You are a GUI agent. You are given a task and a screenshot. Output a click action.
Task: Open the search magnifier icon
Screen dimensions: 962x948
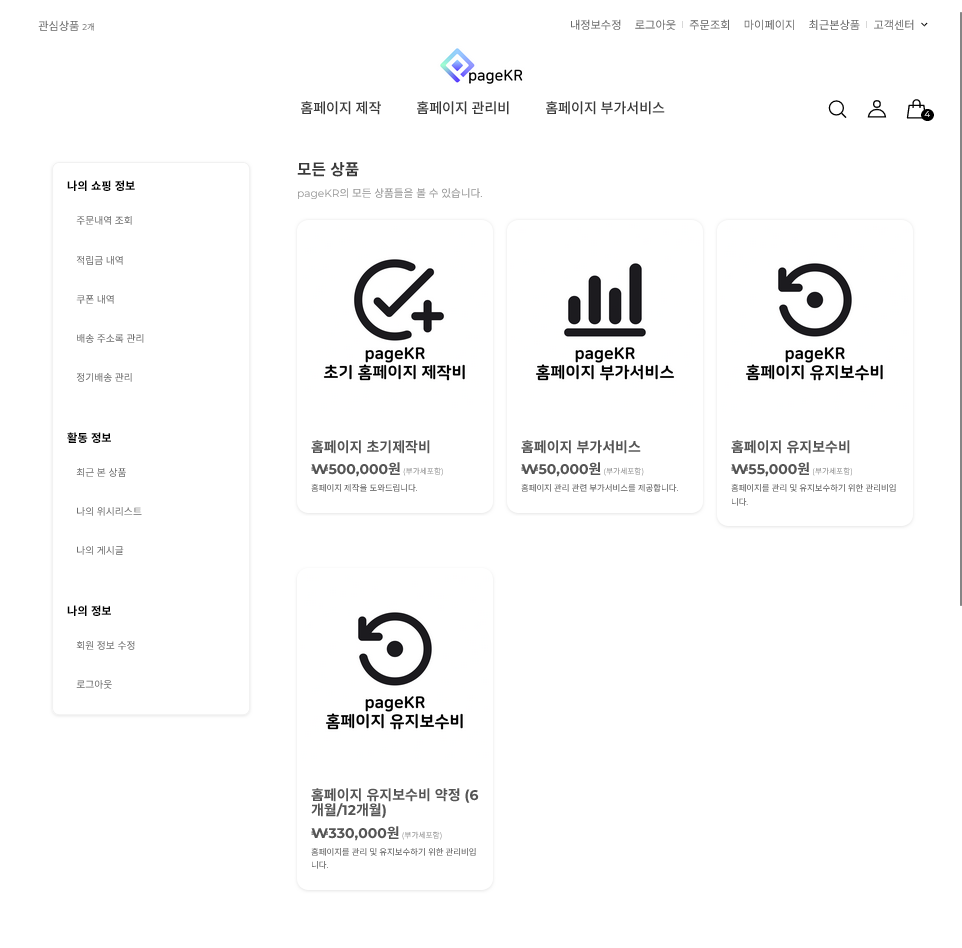tap(837, 109)
